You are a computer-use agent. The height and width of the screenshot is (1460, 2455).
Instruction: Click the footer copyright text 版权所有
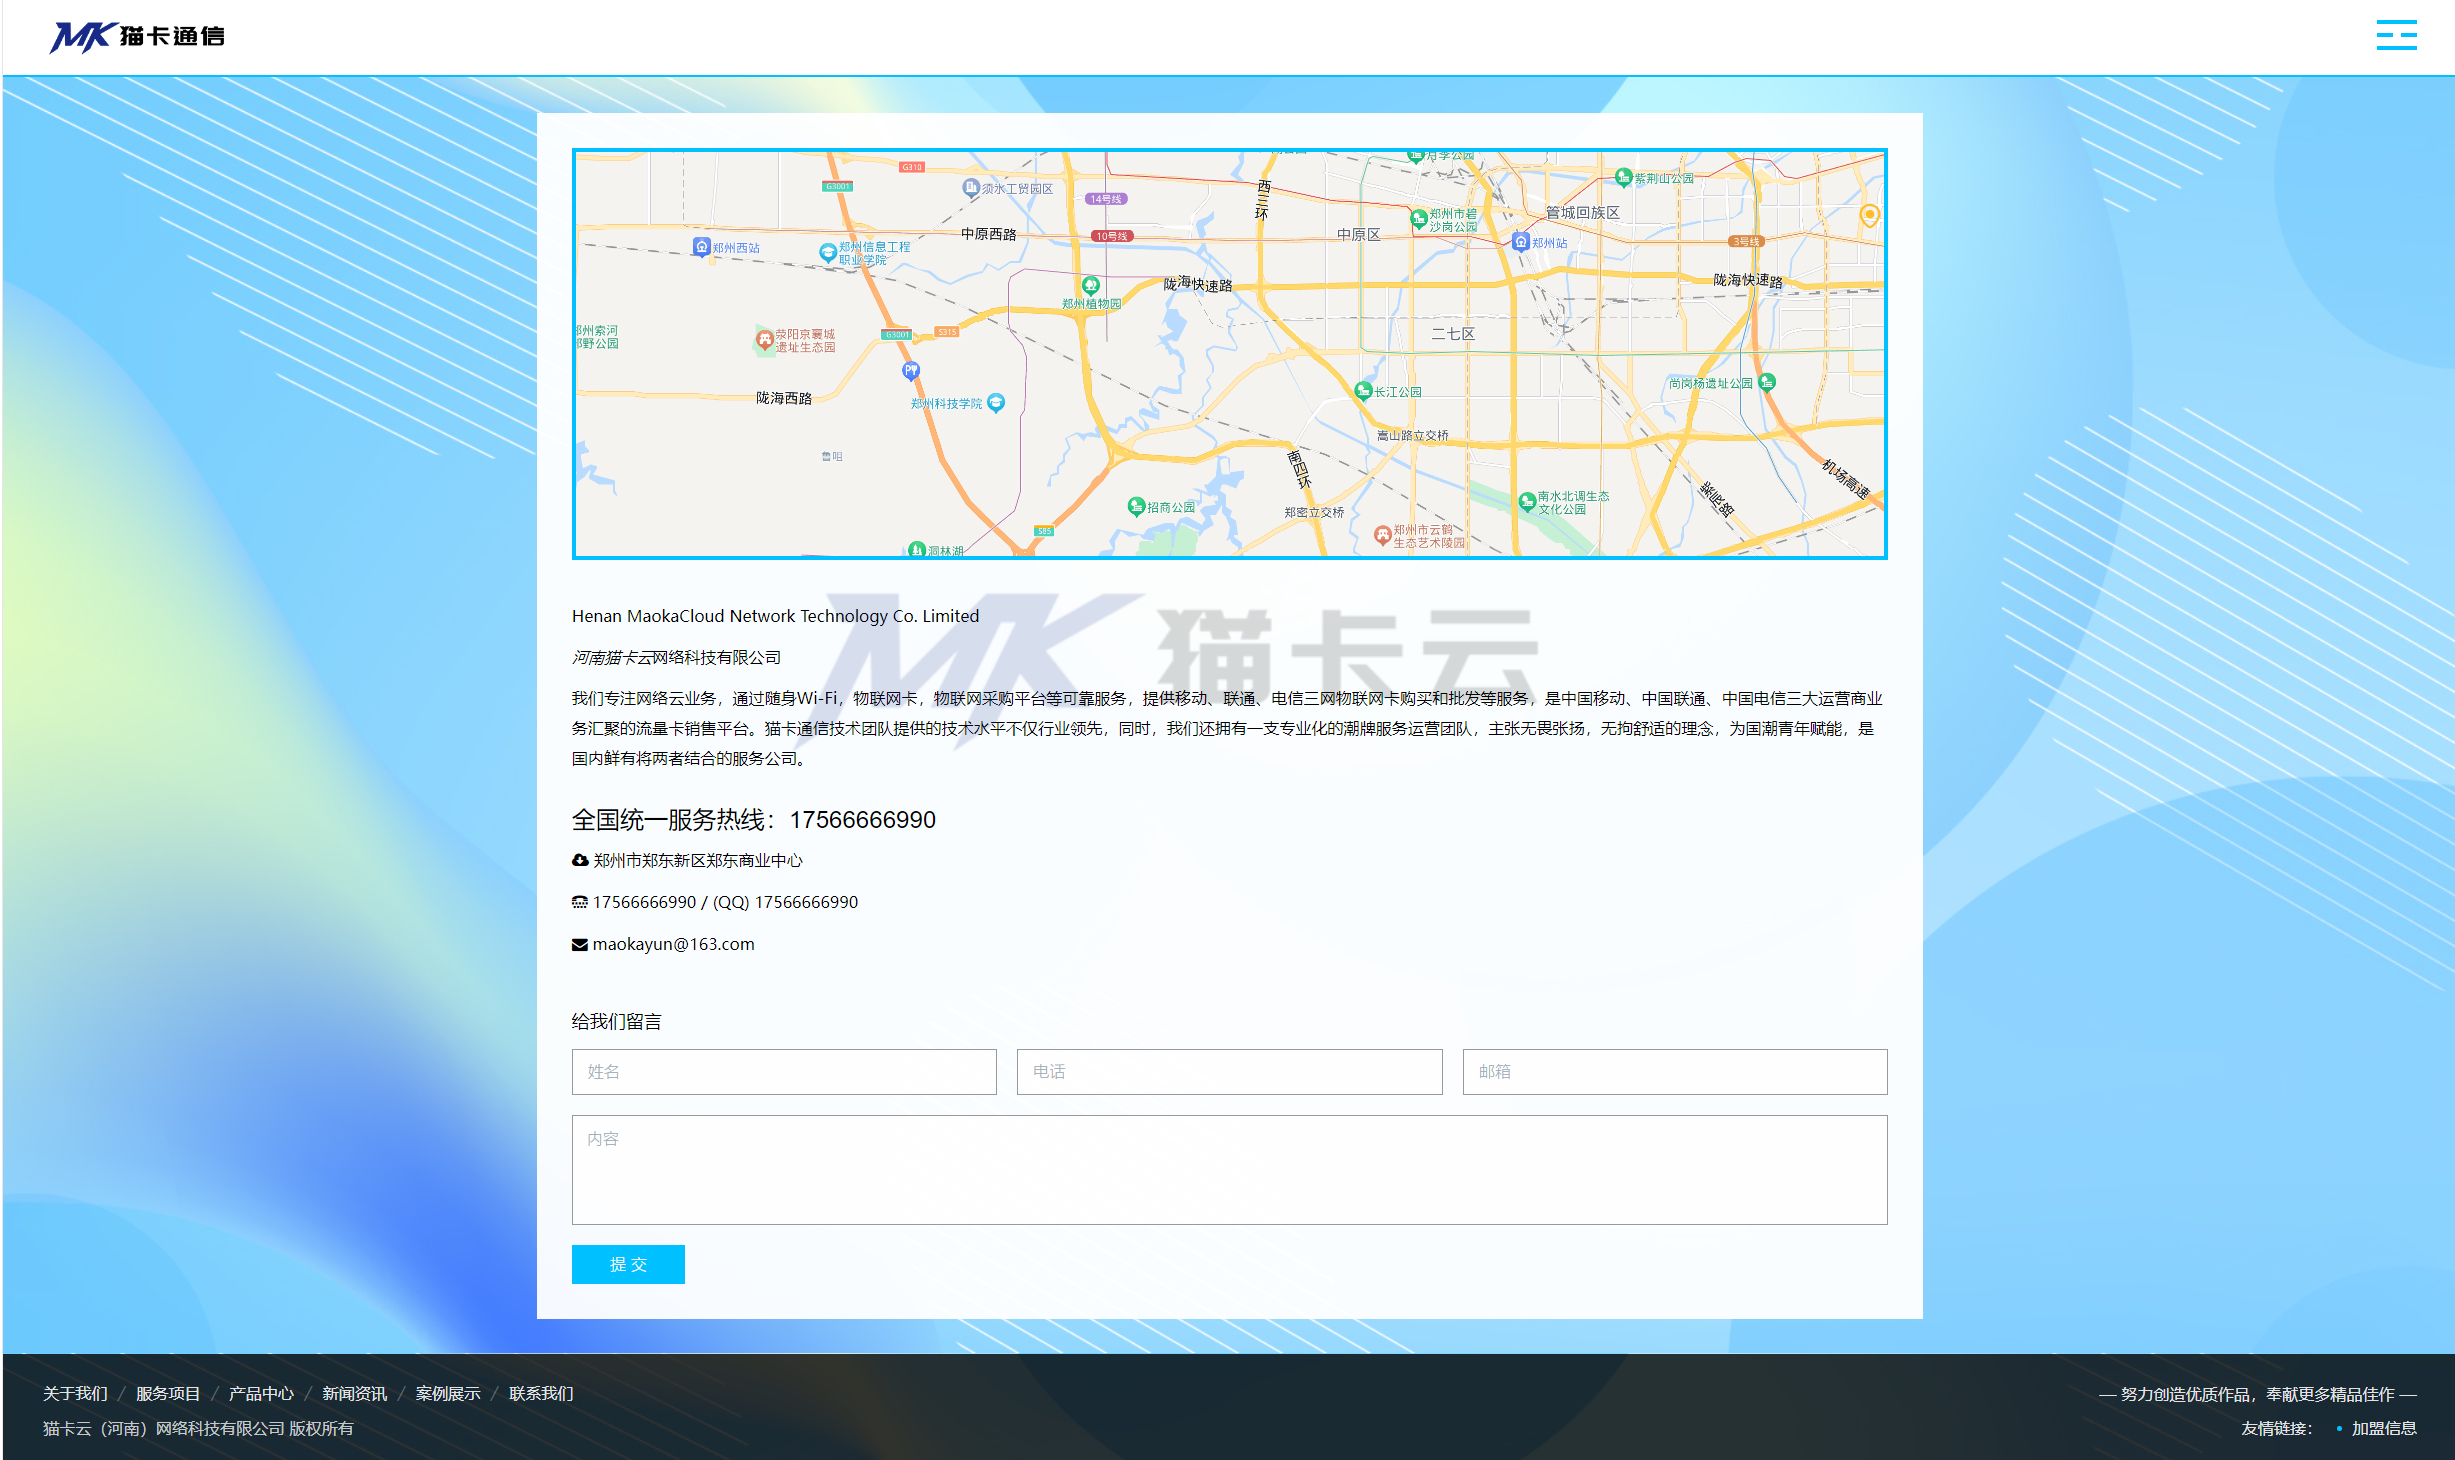pyautogui.click(x=321, y=1428)
